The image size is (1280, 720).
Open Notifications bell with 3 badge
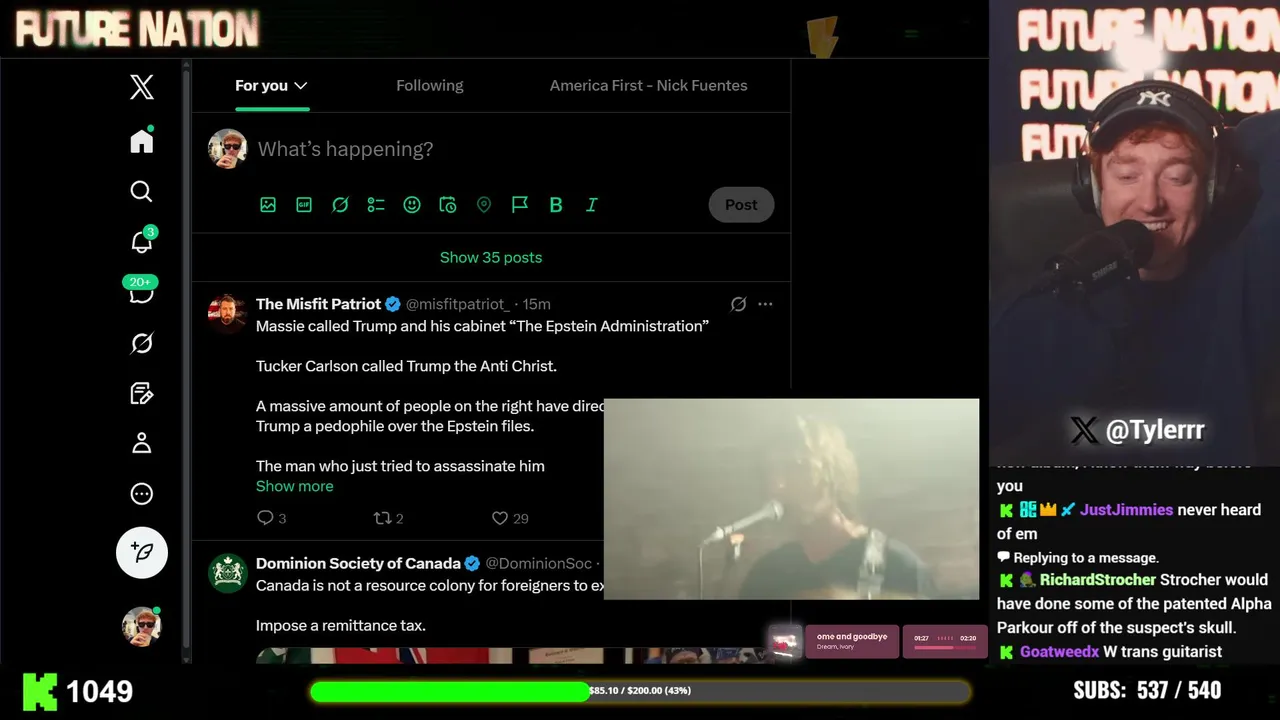tap(142, 241)
